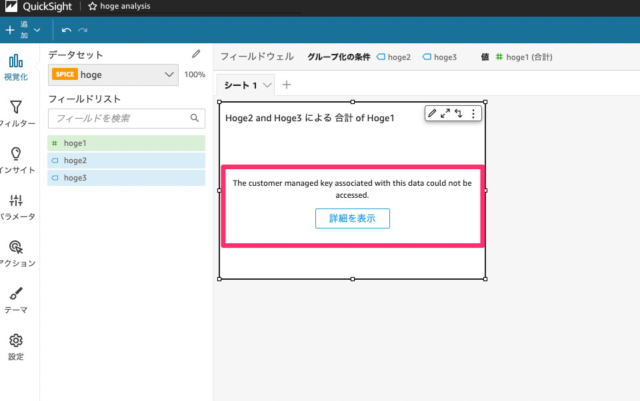Star the hoge analysis as favorite
The width and height of the screenshot is (640, 401).
93,6
